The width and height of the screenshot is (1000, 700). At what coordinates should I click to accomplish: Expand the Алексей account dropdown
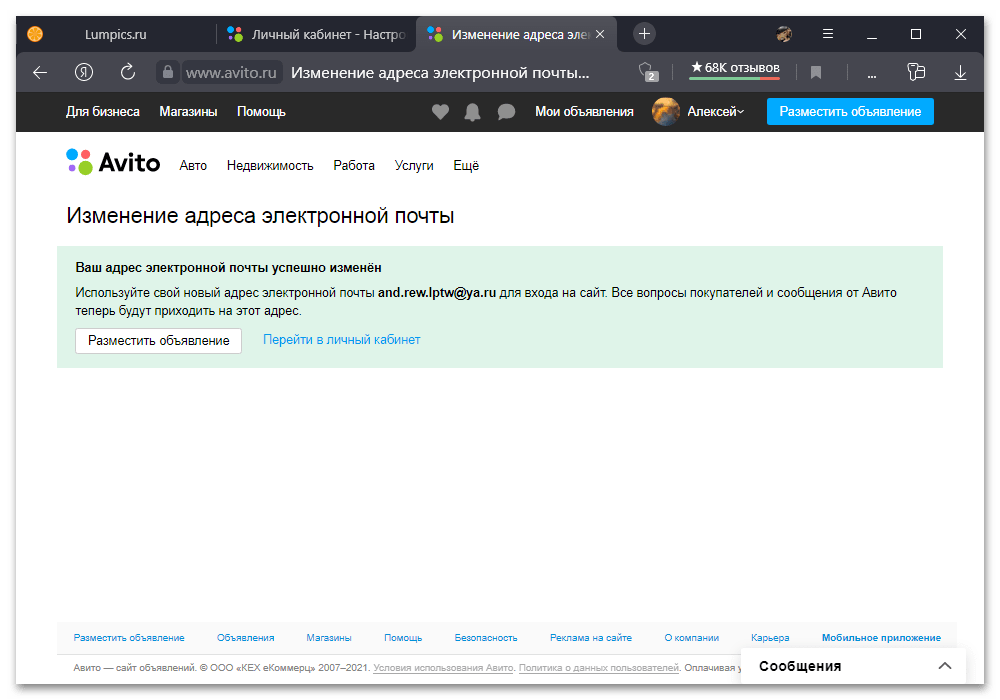(x=716, y=112)
